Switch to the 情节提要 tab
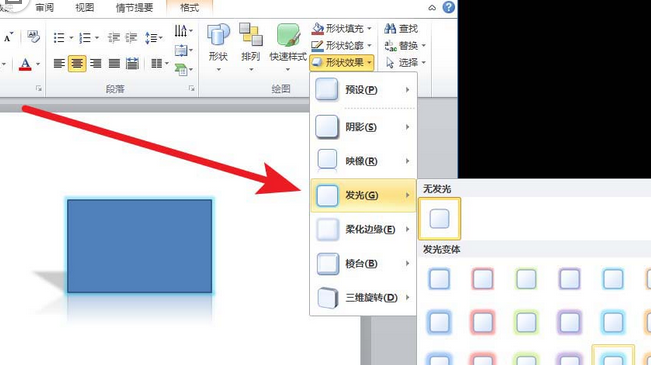 point(134,7)
